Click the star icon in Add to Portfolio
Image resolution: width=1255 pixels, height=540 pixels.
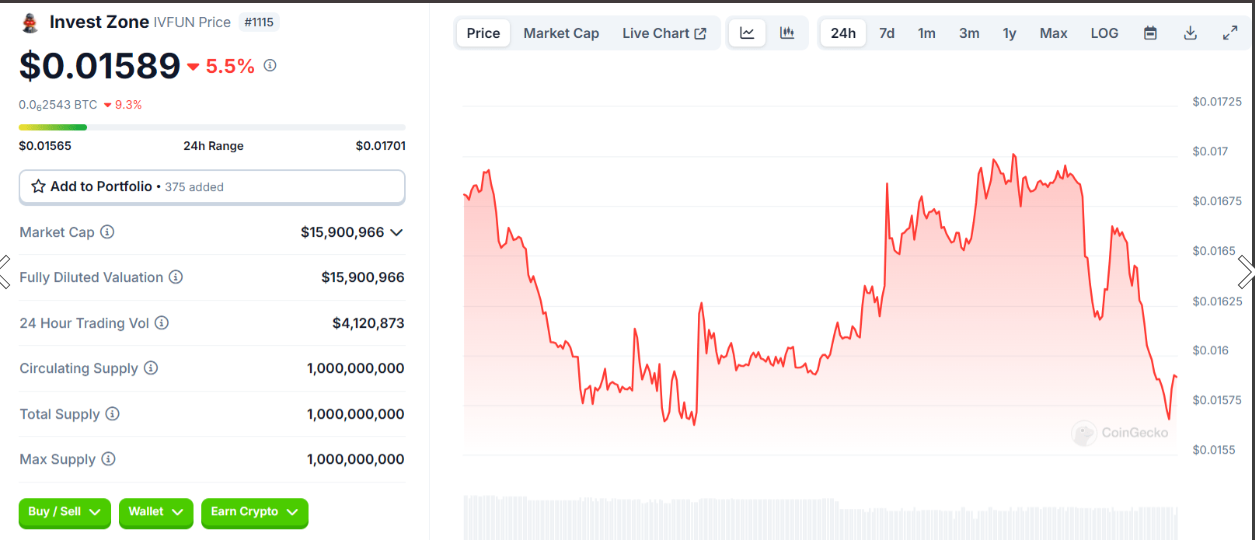[39, 187]
